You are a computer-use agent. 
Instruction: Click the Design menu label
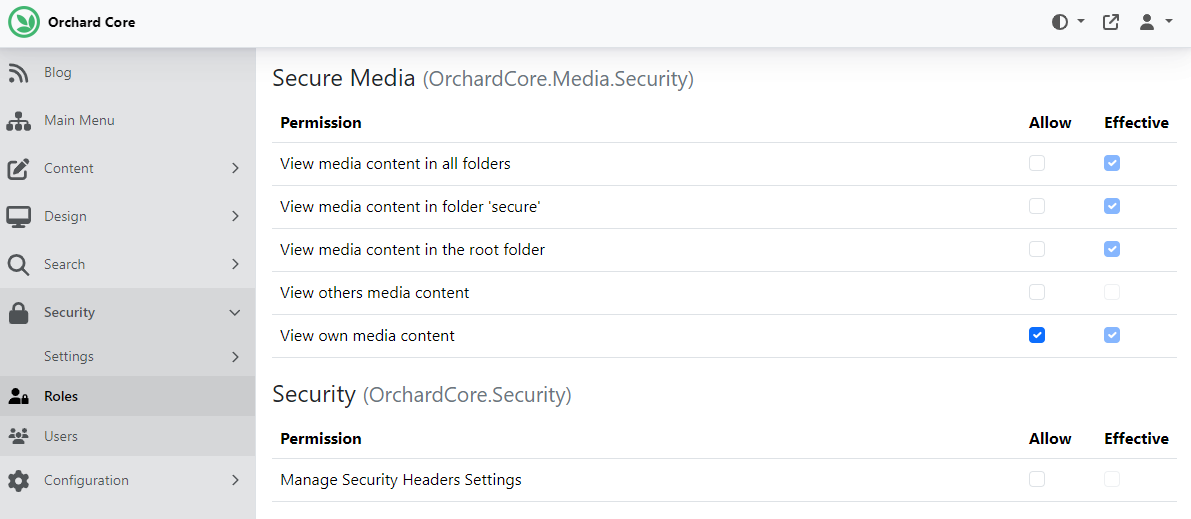[65, 217]
